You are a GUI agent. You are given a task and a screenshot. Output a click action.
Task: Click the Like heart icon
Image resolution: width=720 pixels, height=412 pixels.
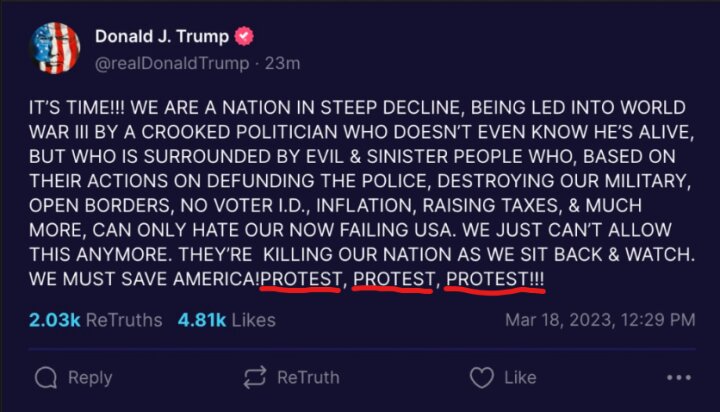(x=482, y=378)
